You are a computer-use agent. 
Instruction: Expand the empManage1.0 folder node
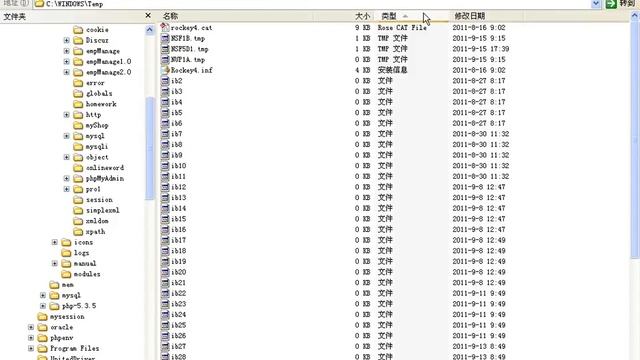point(67,61)
